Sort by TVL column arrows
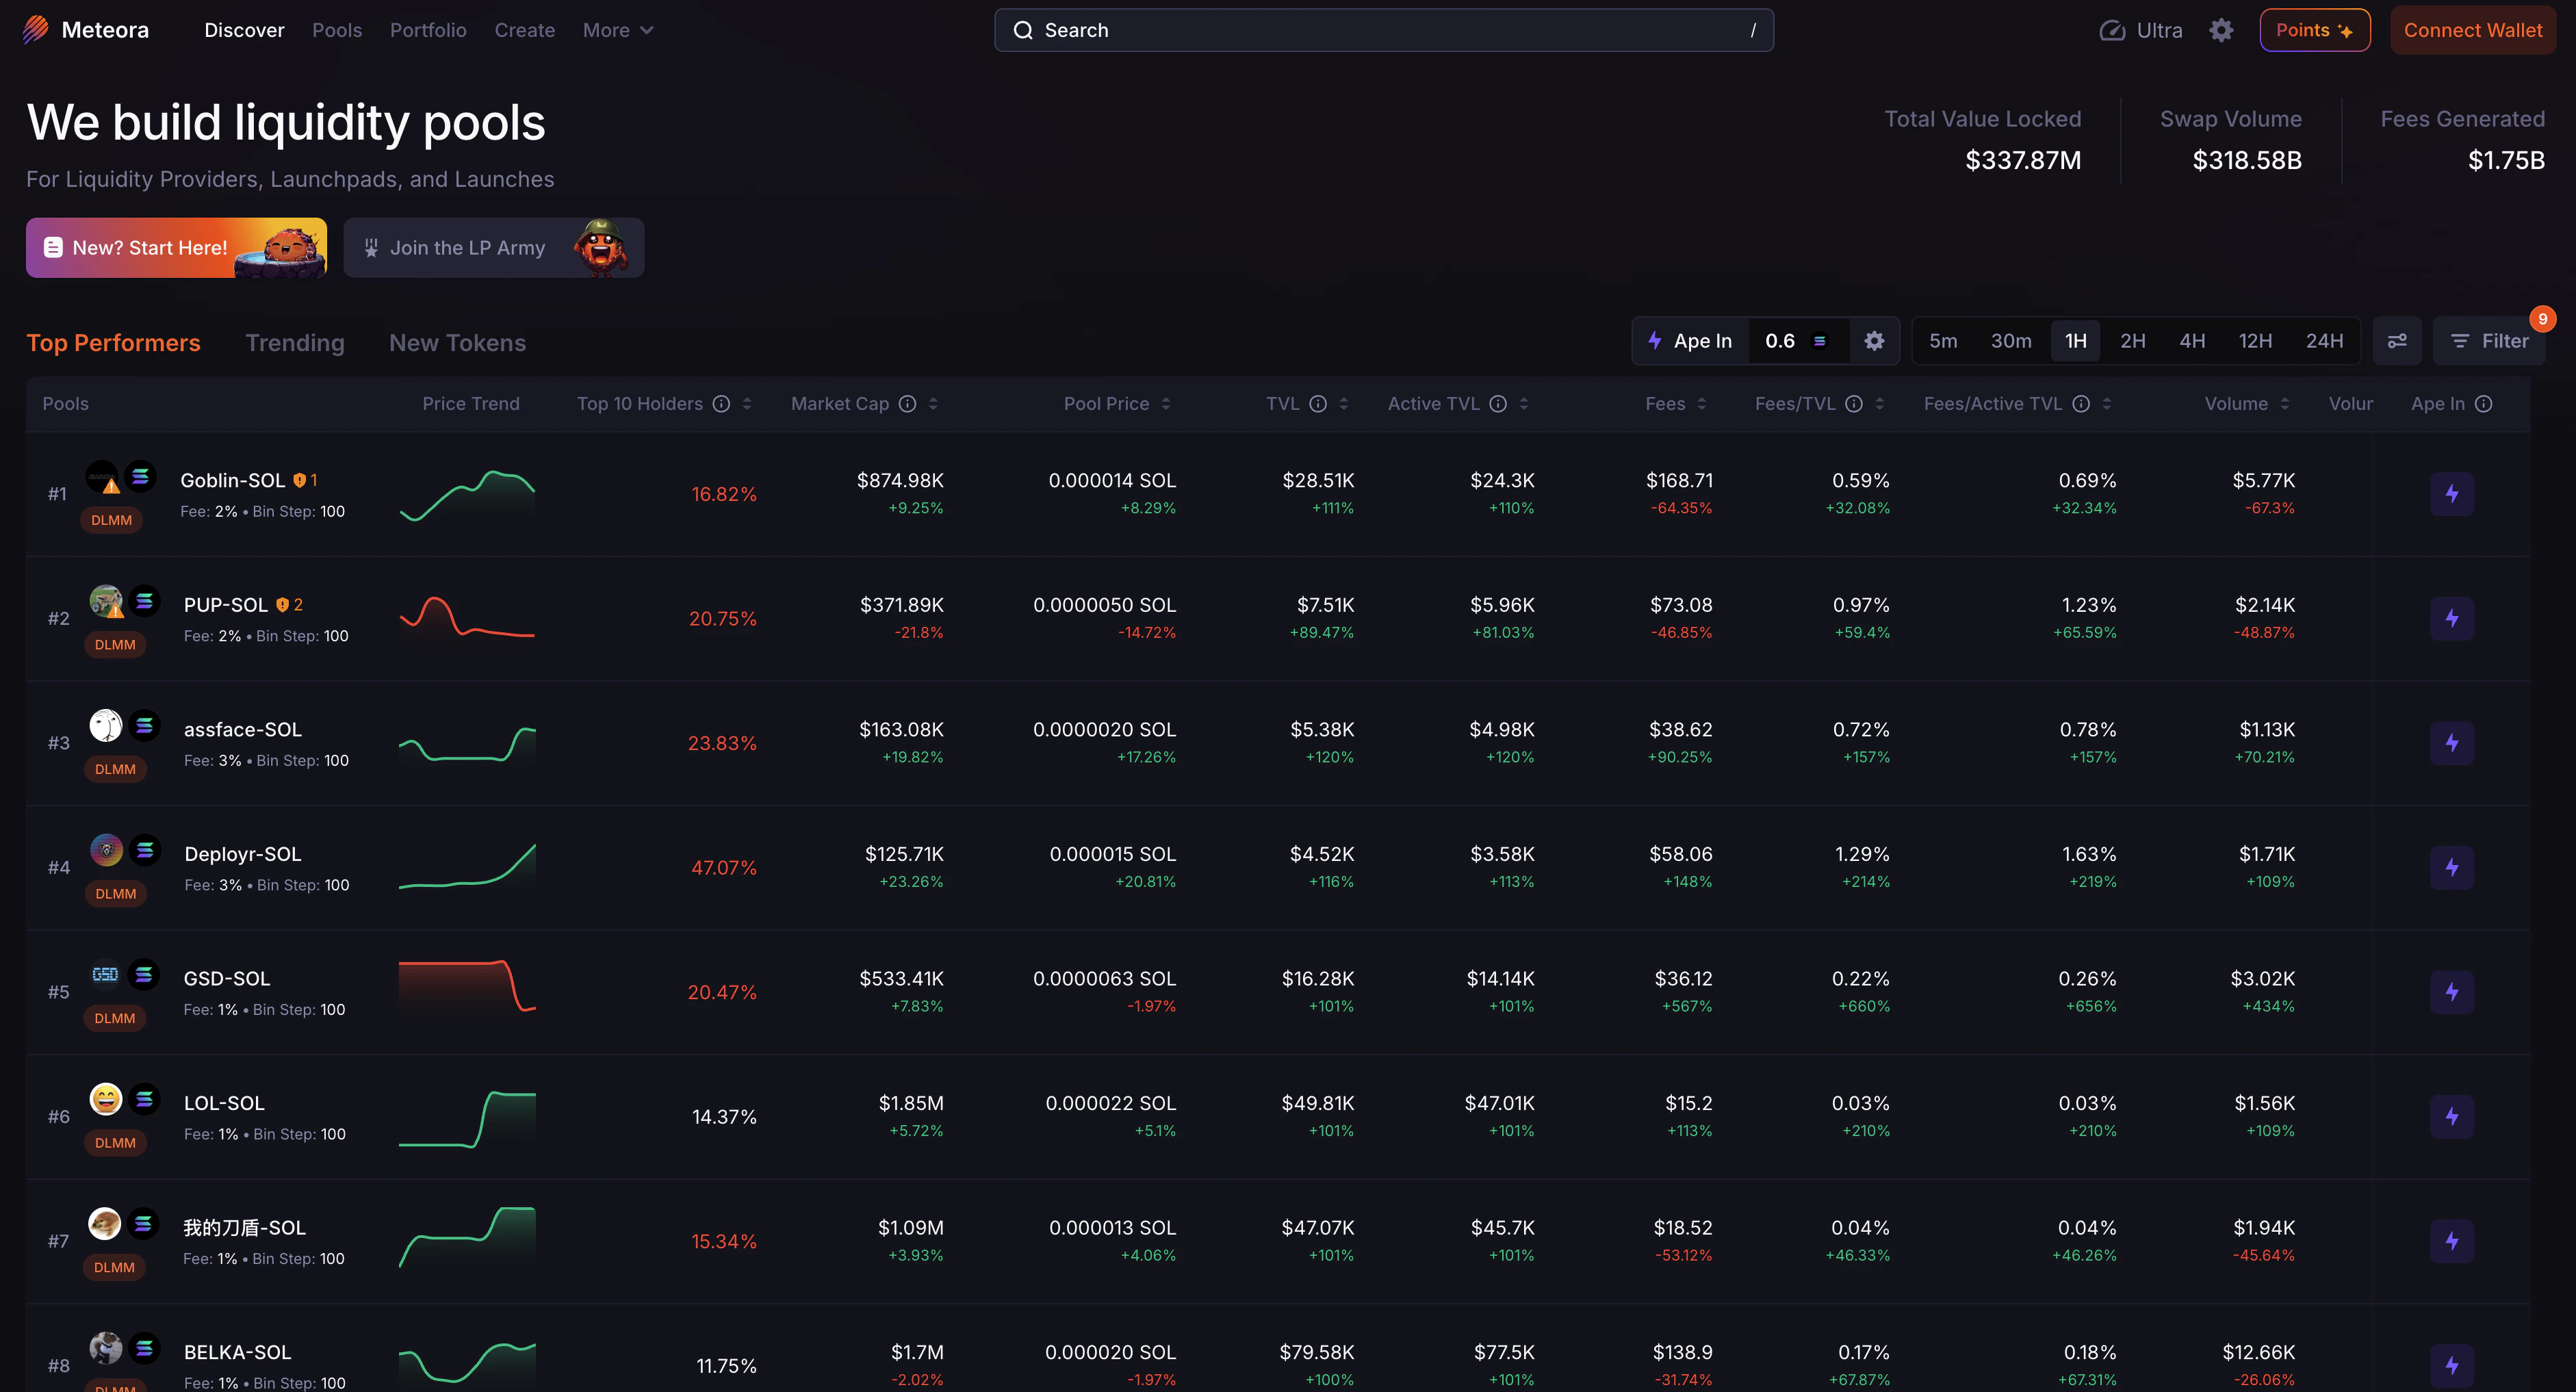2576x1392 pixels. click(1344, 404)
